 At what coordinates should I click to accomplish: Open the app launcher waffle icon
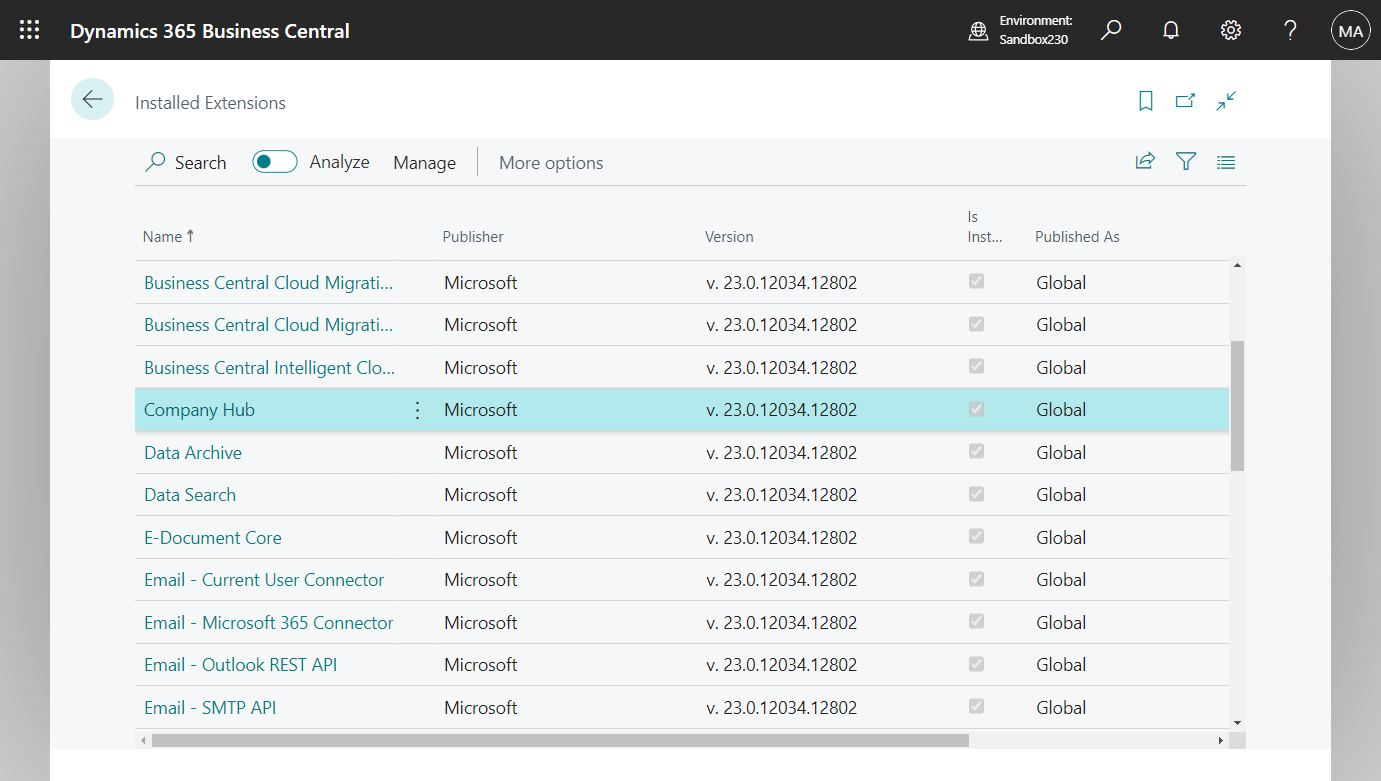[30, 30]
